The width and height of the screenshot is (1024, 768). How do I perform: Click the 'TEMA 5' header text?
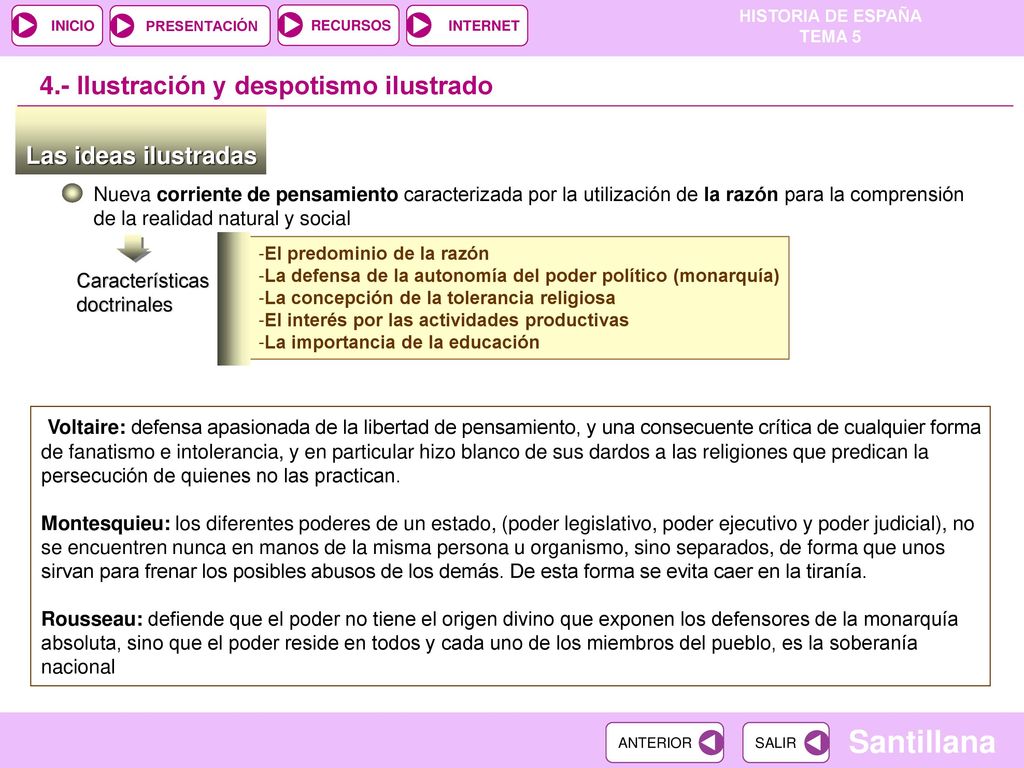point(831,37)
